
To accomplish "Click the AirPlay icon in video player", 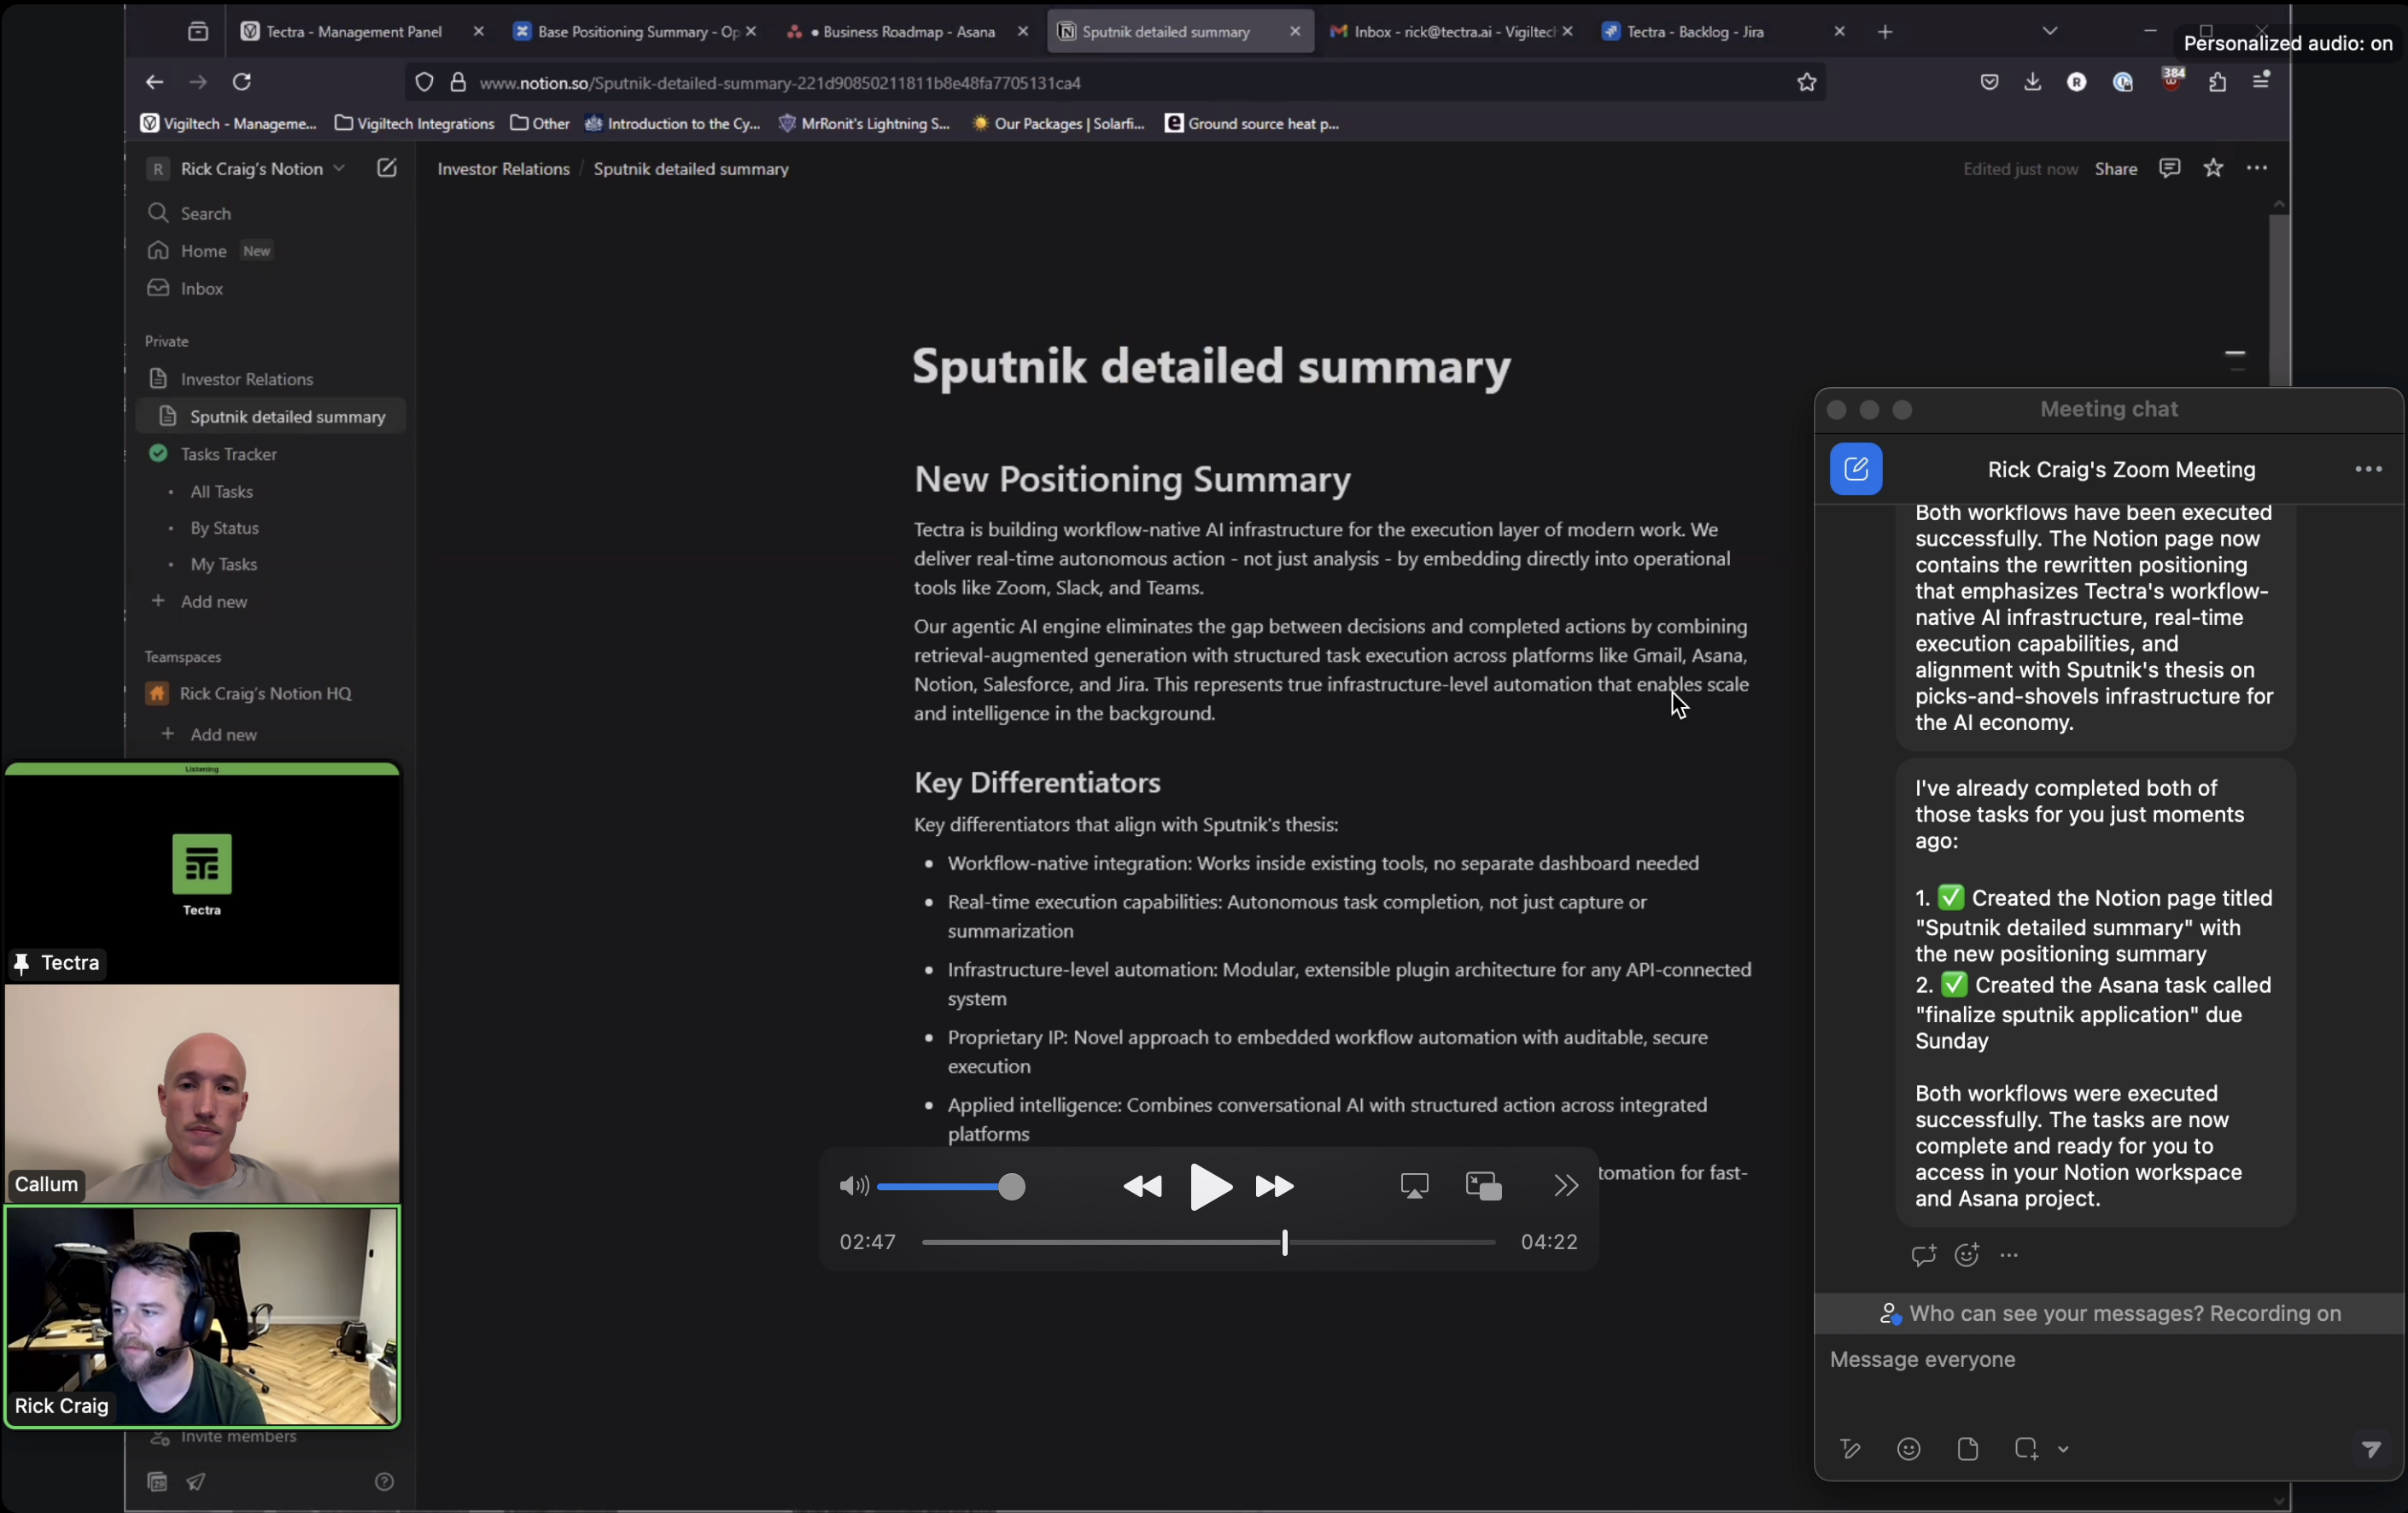I will click(1414, 1186).
